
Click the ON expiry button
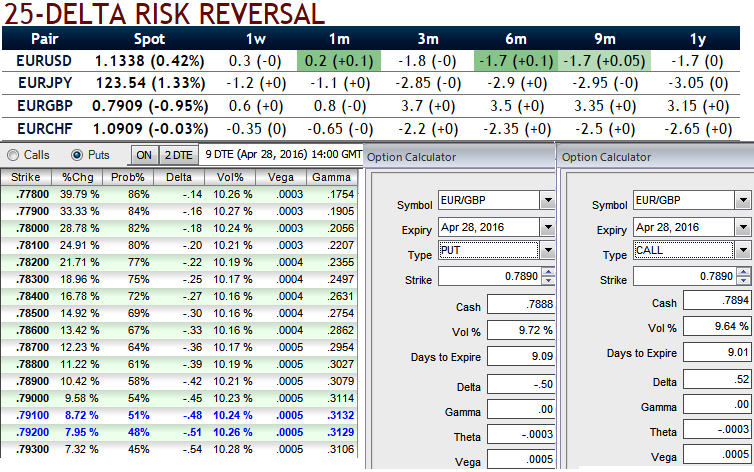click(144, 155)
